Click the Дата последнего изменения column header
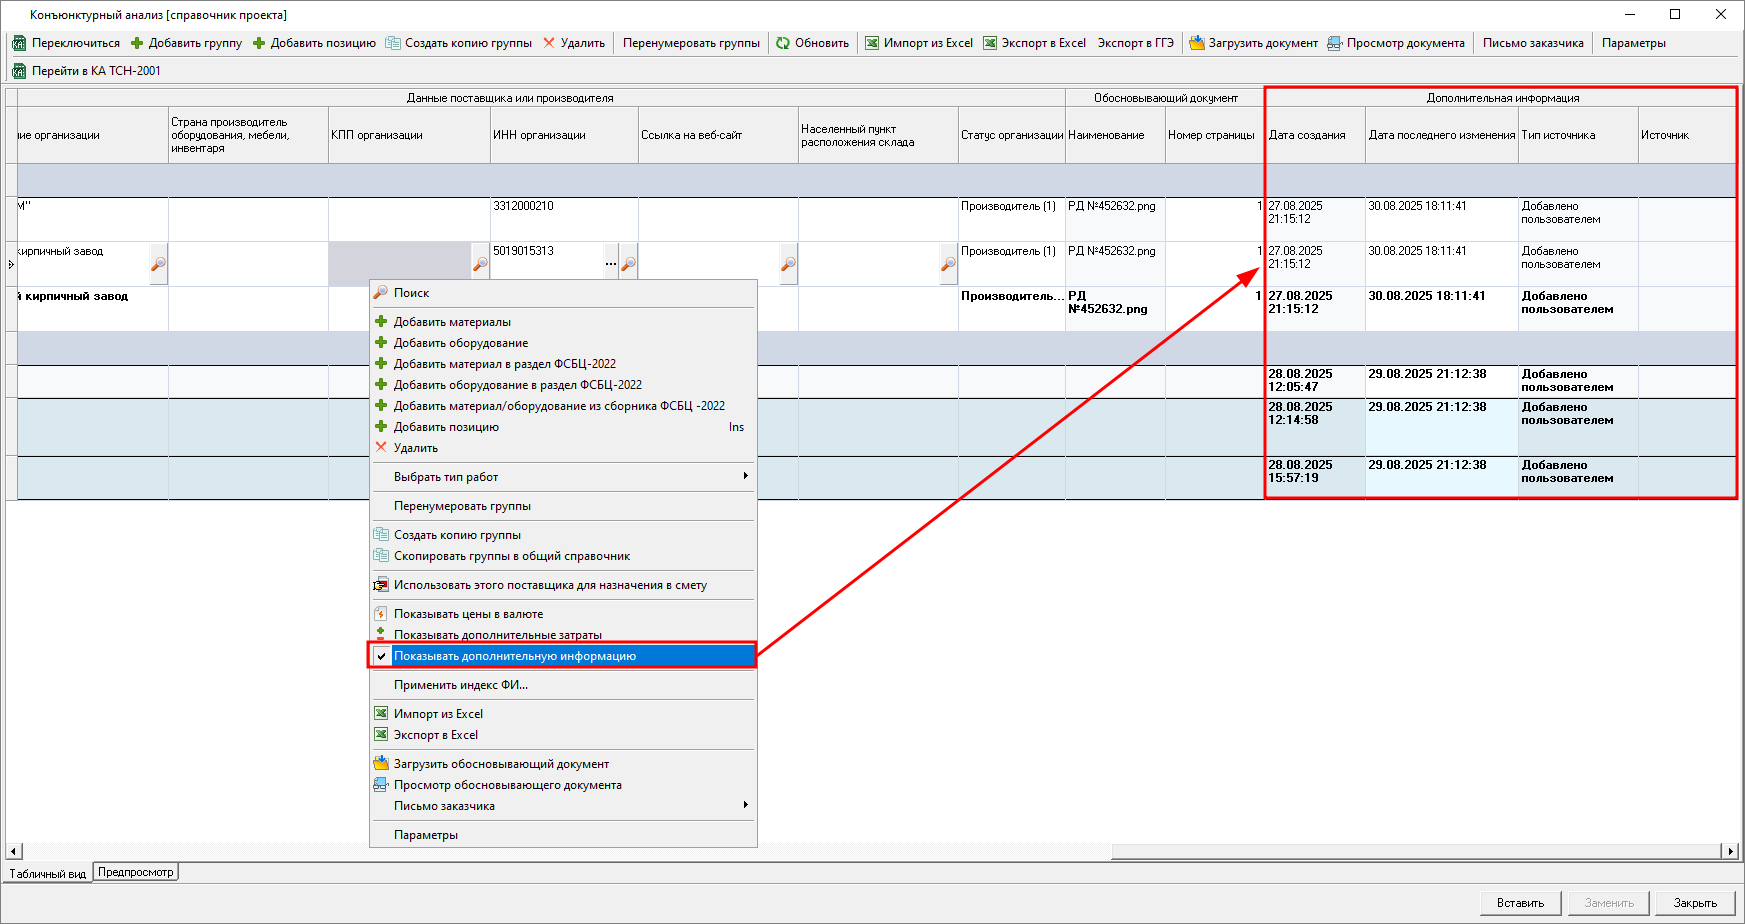 1441,135
